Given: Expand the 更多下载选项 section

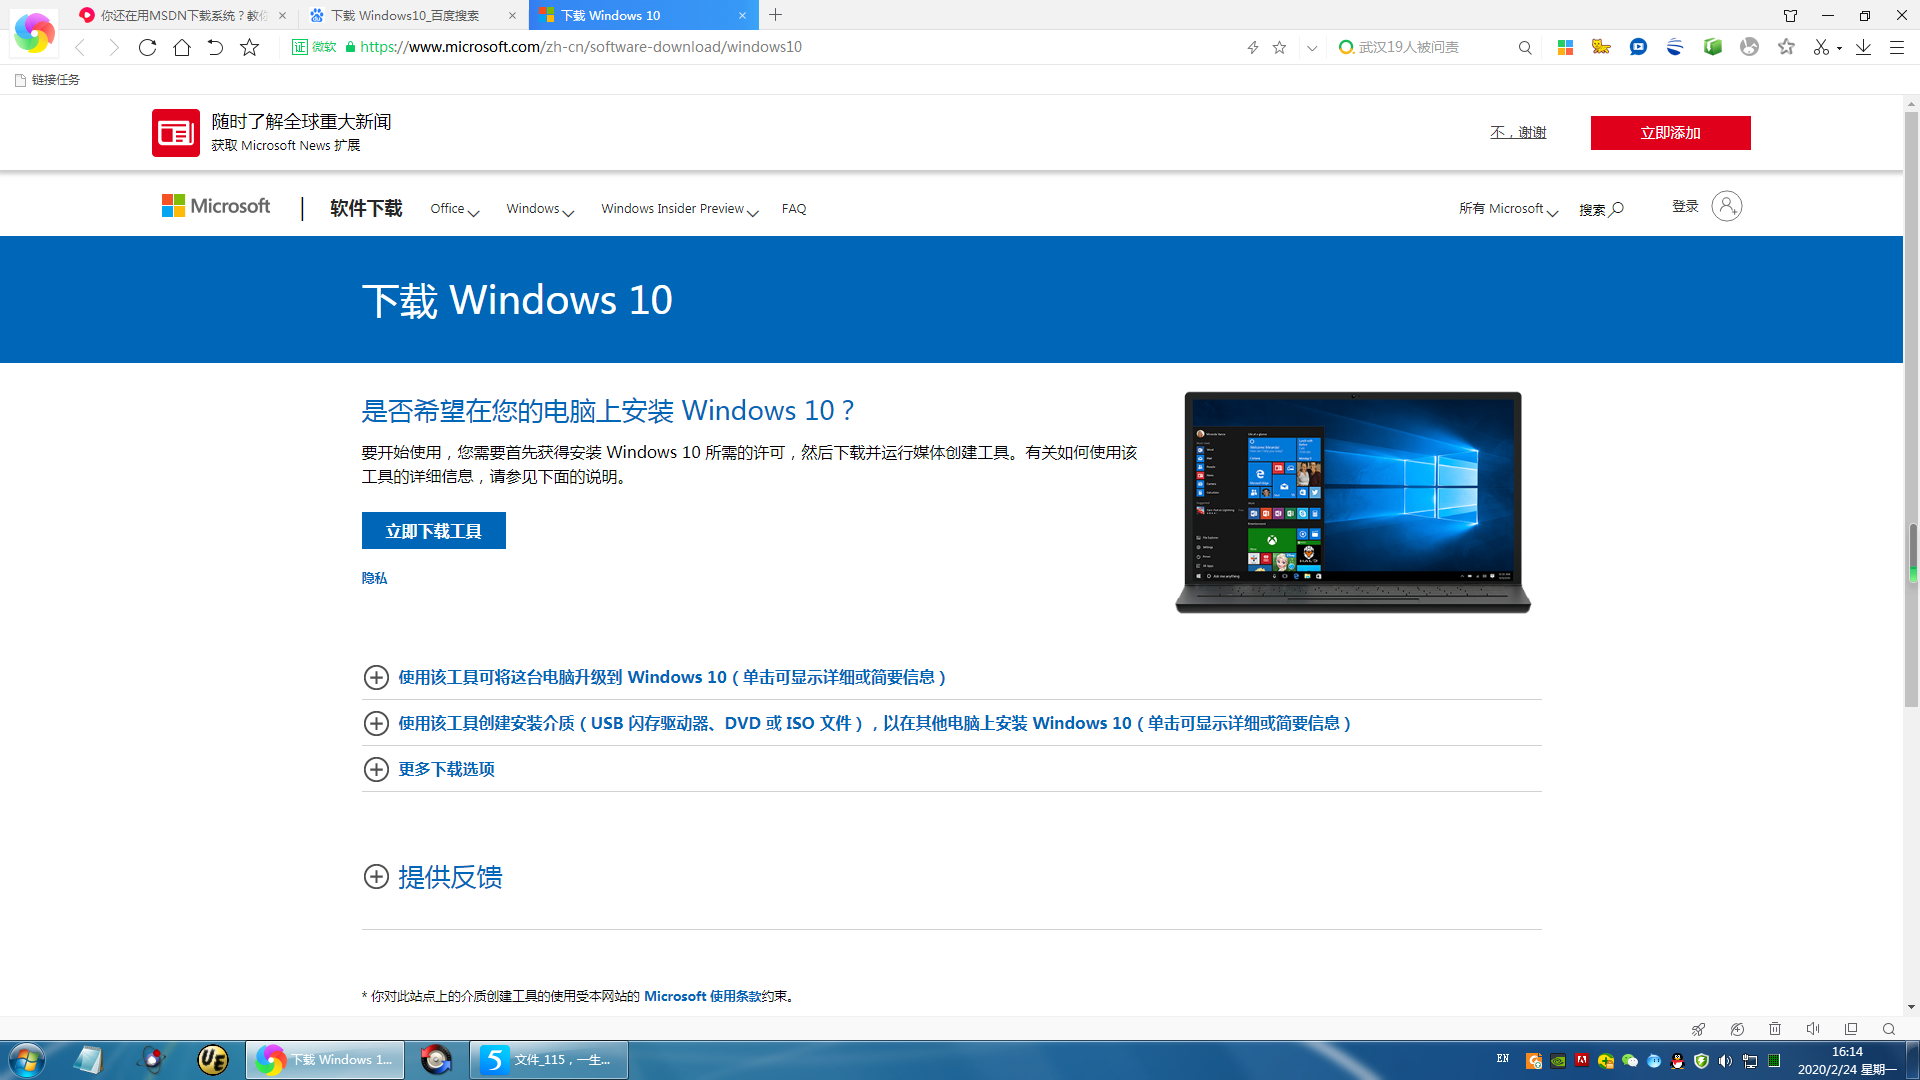Looking at the screenshot, I should tap(429, 769).
